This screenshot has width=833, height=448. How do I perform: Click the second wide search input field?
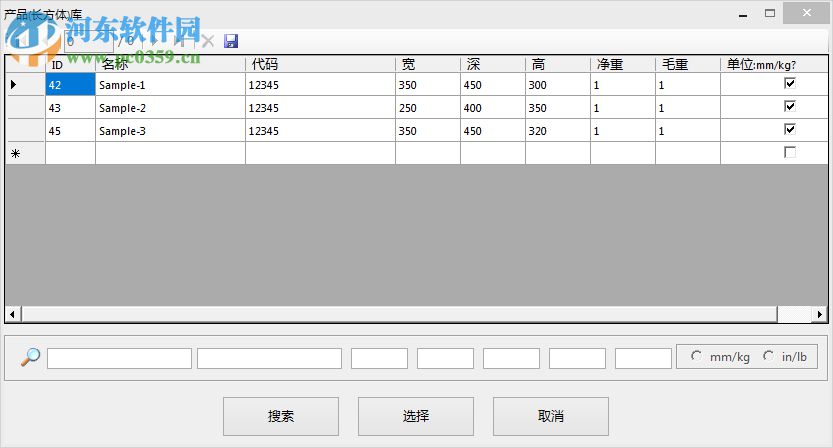(269, 358)
